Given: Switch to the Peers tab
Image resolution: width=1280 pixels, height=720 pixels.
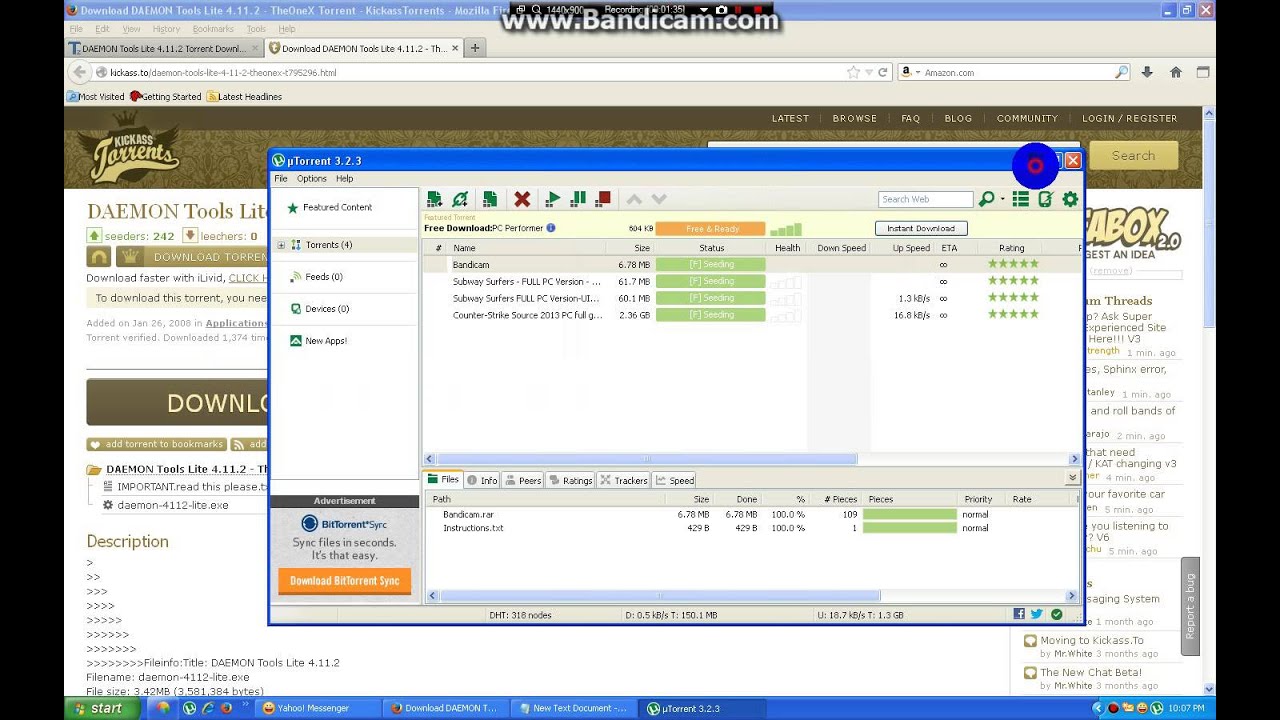Looking at the screenshot, I should coord(523,480).
